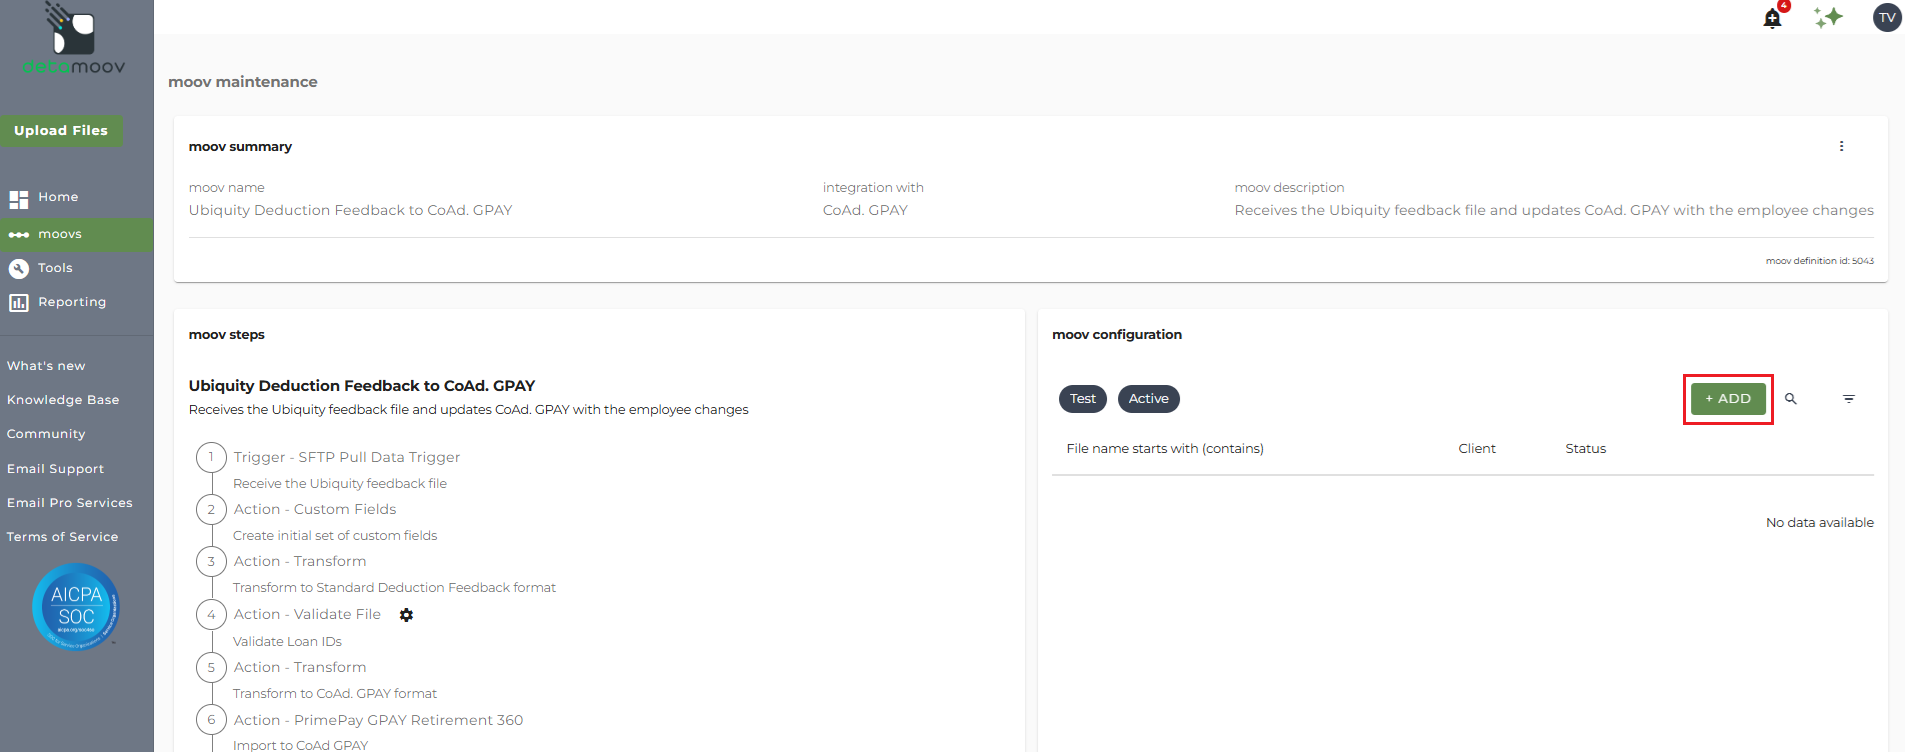Viewport: 1905px width, 752px height.
Task: Click the moov description value text
Action: pyautogui.click(x=1554, y=210)
